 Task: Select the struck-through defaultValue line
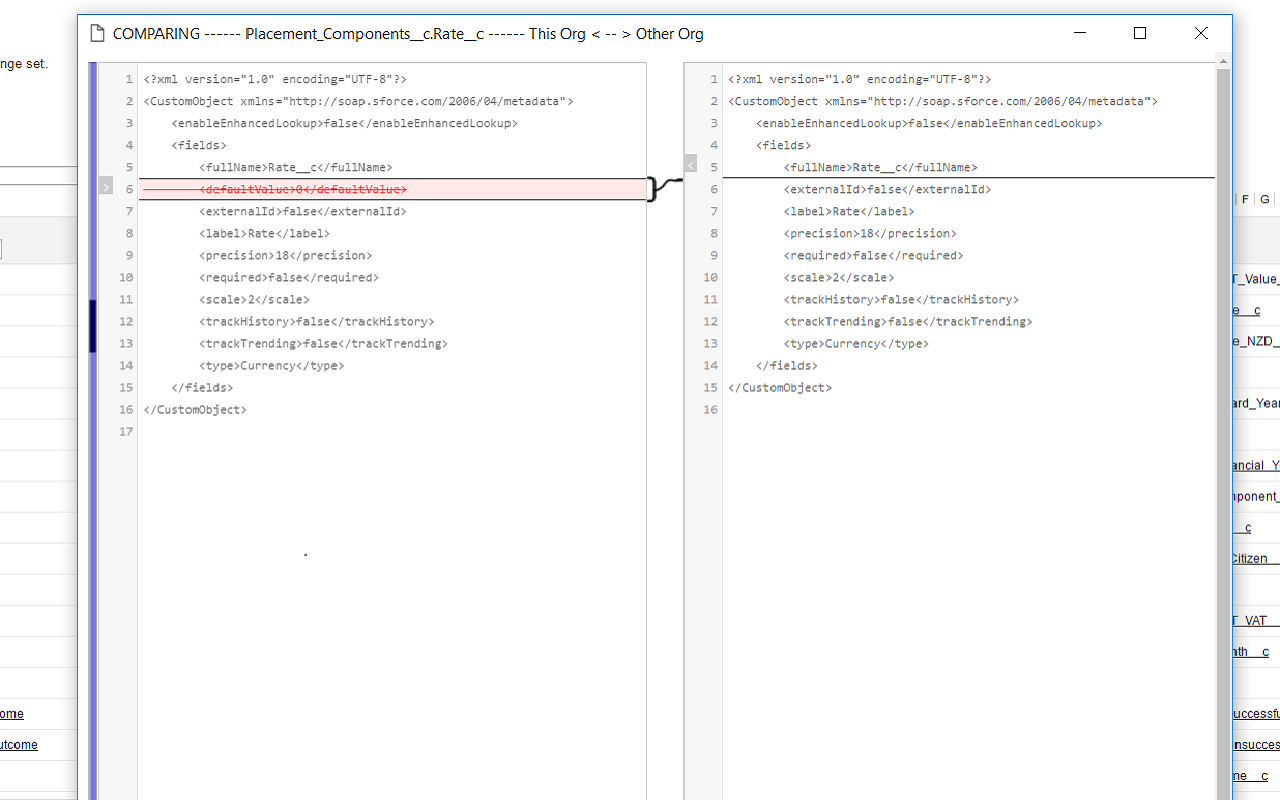coord(302,188)
